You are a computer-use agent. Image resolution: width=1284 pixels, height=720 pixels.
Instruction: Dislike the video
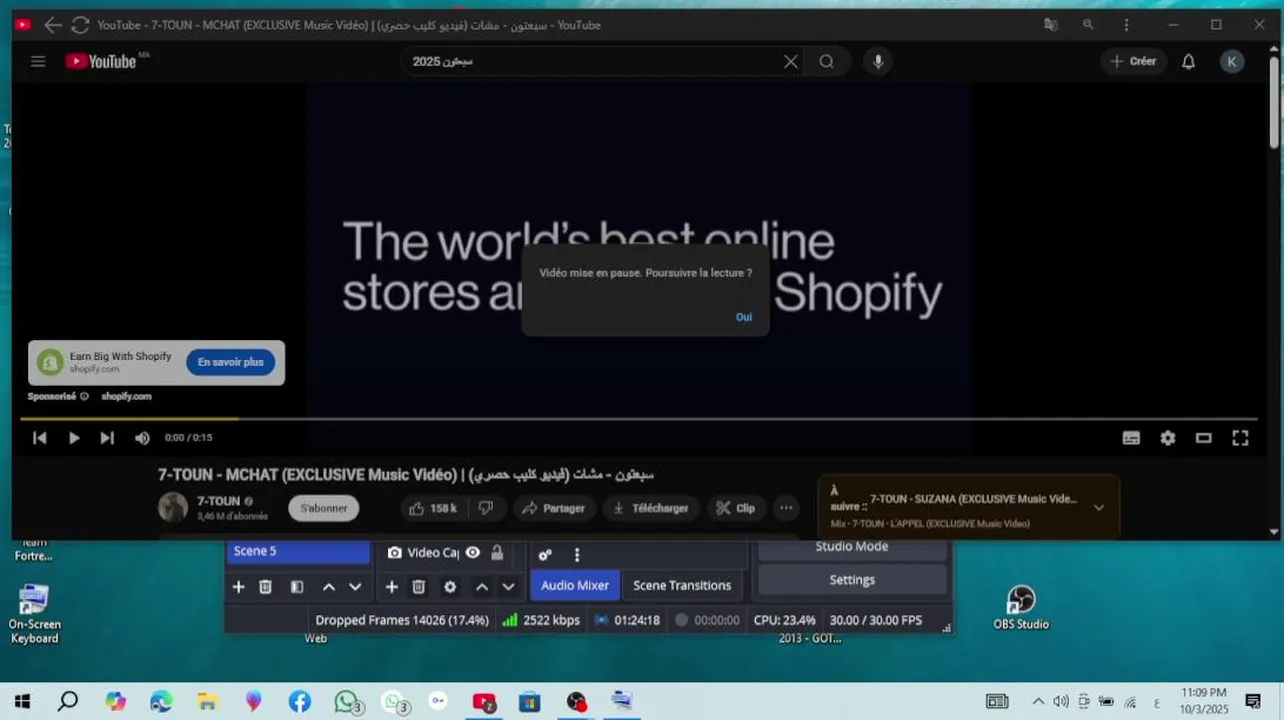486,508
